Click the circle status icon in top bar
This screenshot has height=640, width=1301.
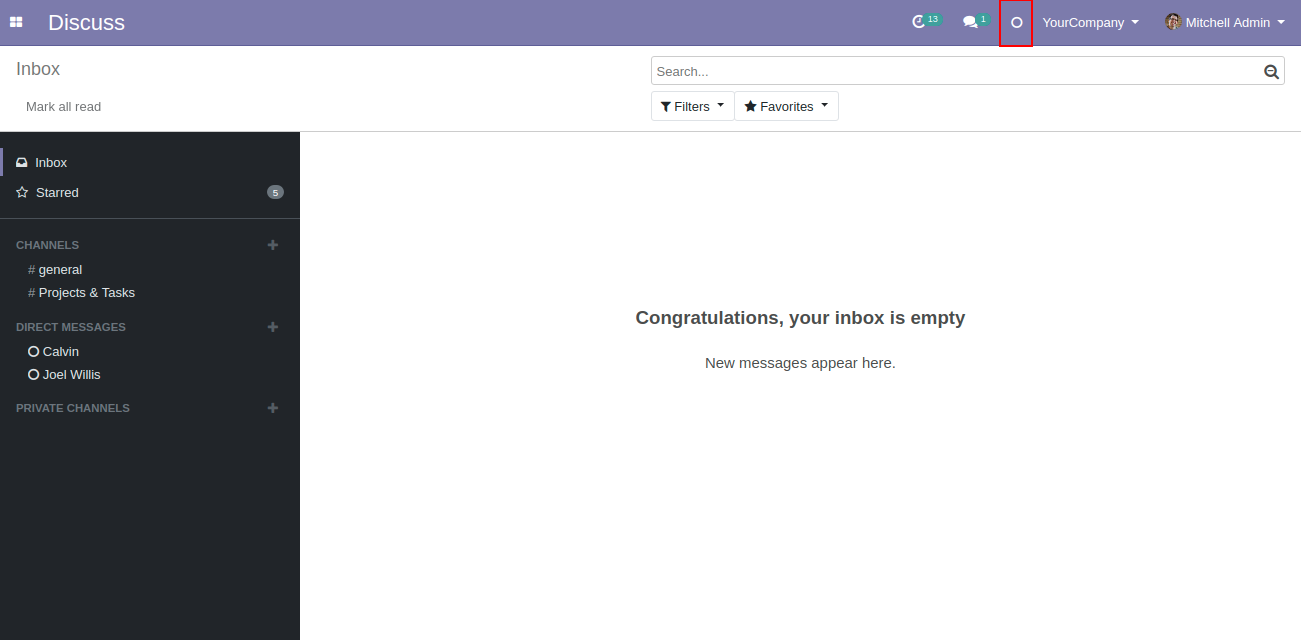(1017, 22)
